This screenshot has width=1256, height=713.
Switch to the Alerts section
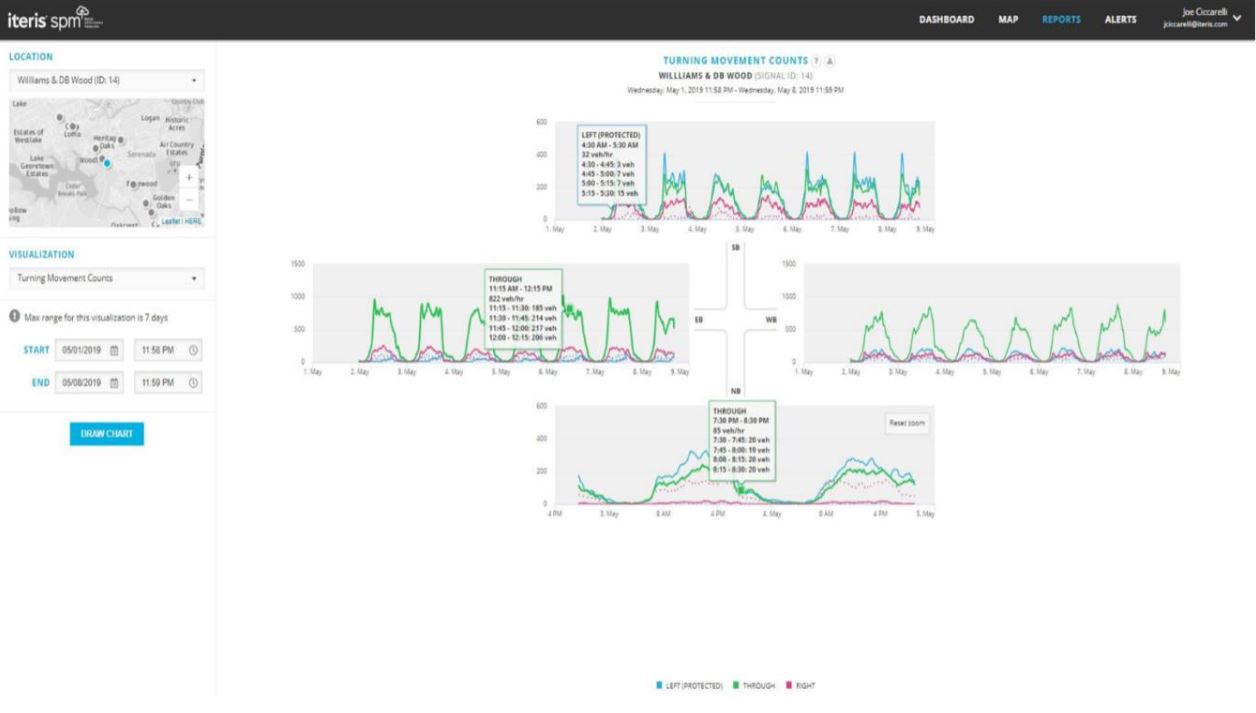1120,20
